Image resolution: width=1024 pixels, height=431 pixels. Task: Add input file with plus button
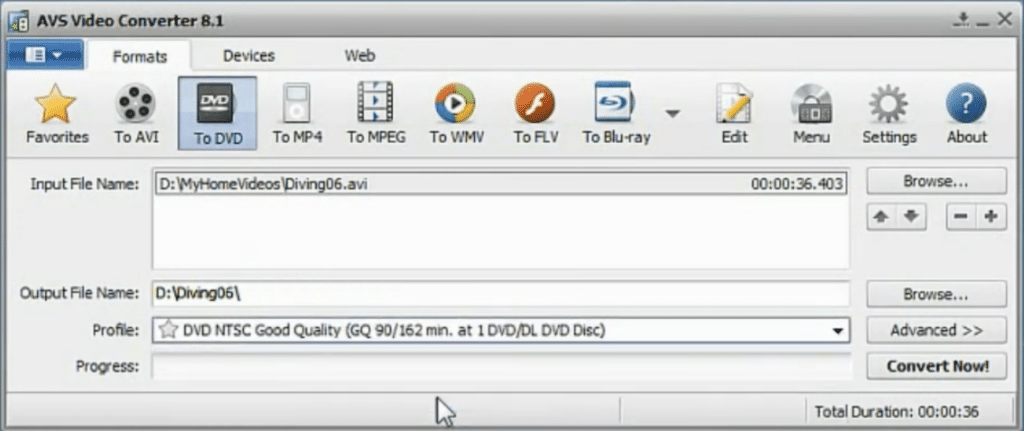tap(991, 217)
